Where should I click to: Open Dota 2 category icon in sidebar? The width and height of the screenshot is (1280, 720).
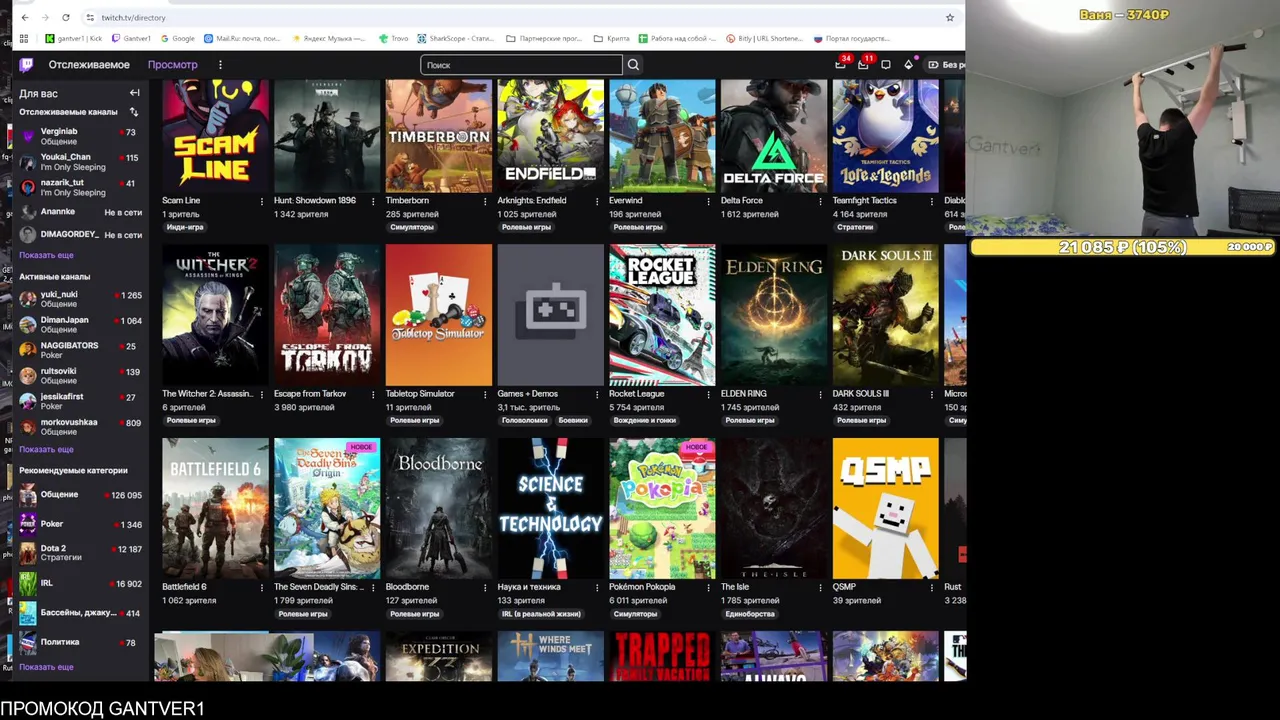click(x=28, y=553)
